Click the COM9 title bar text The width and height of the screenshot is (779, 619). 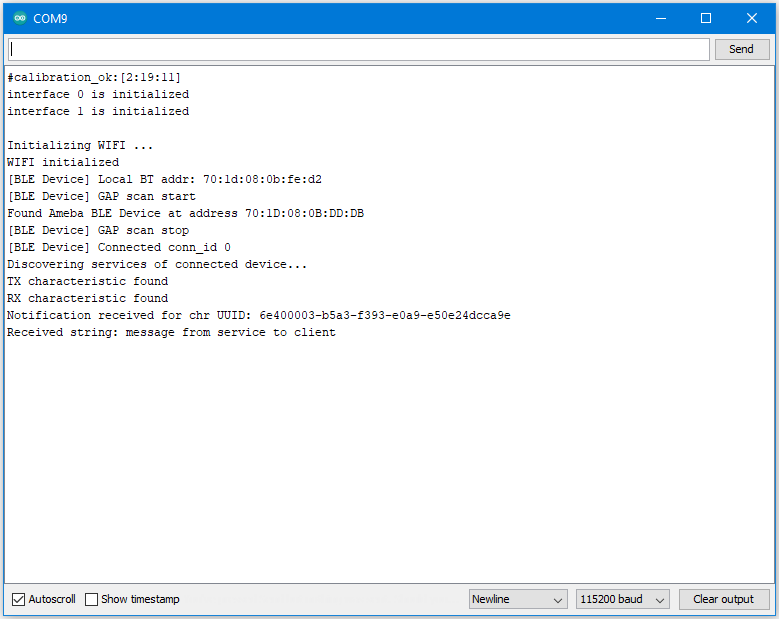click(x=50, y=18)
